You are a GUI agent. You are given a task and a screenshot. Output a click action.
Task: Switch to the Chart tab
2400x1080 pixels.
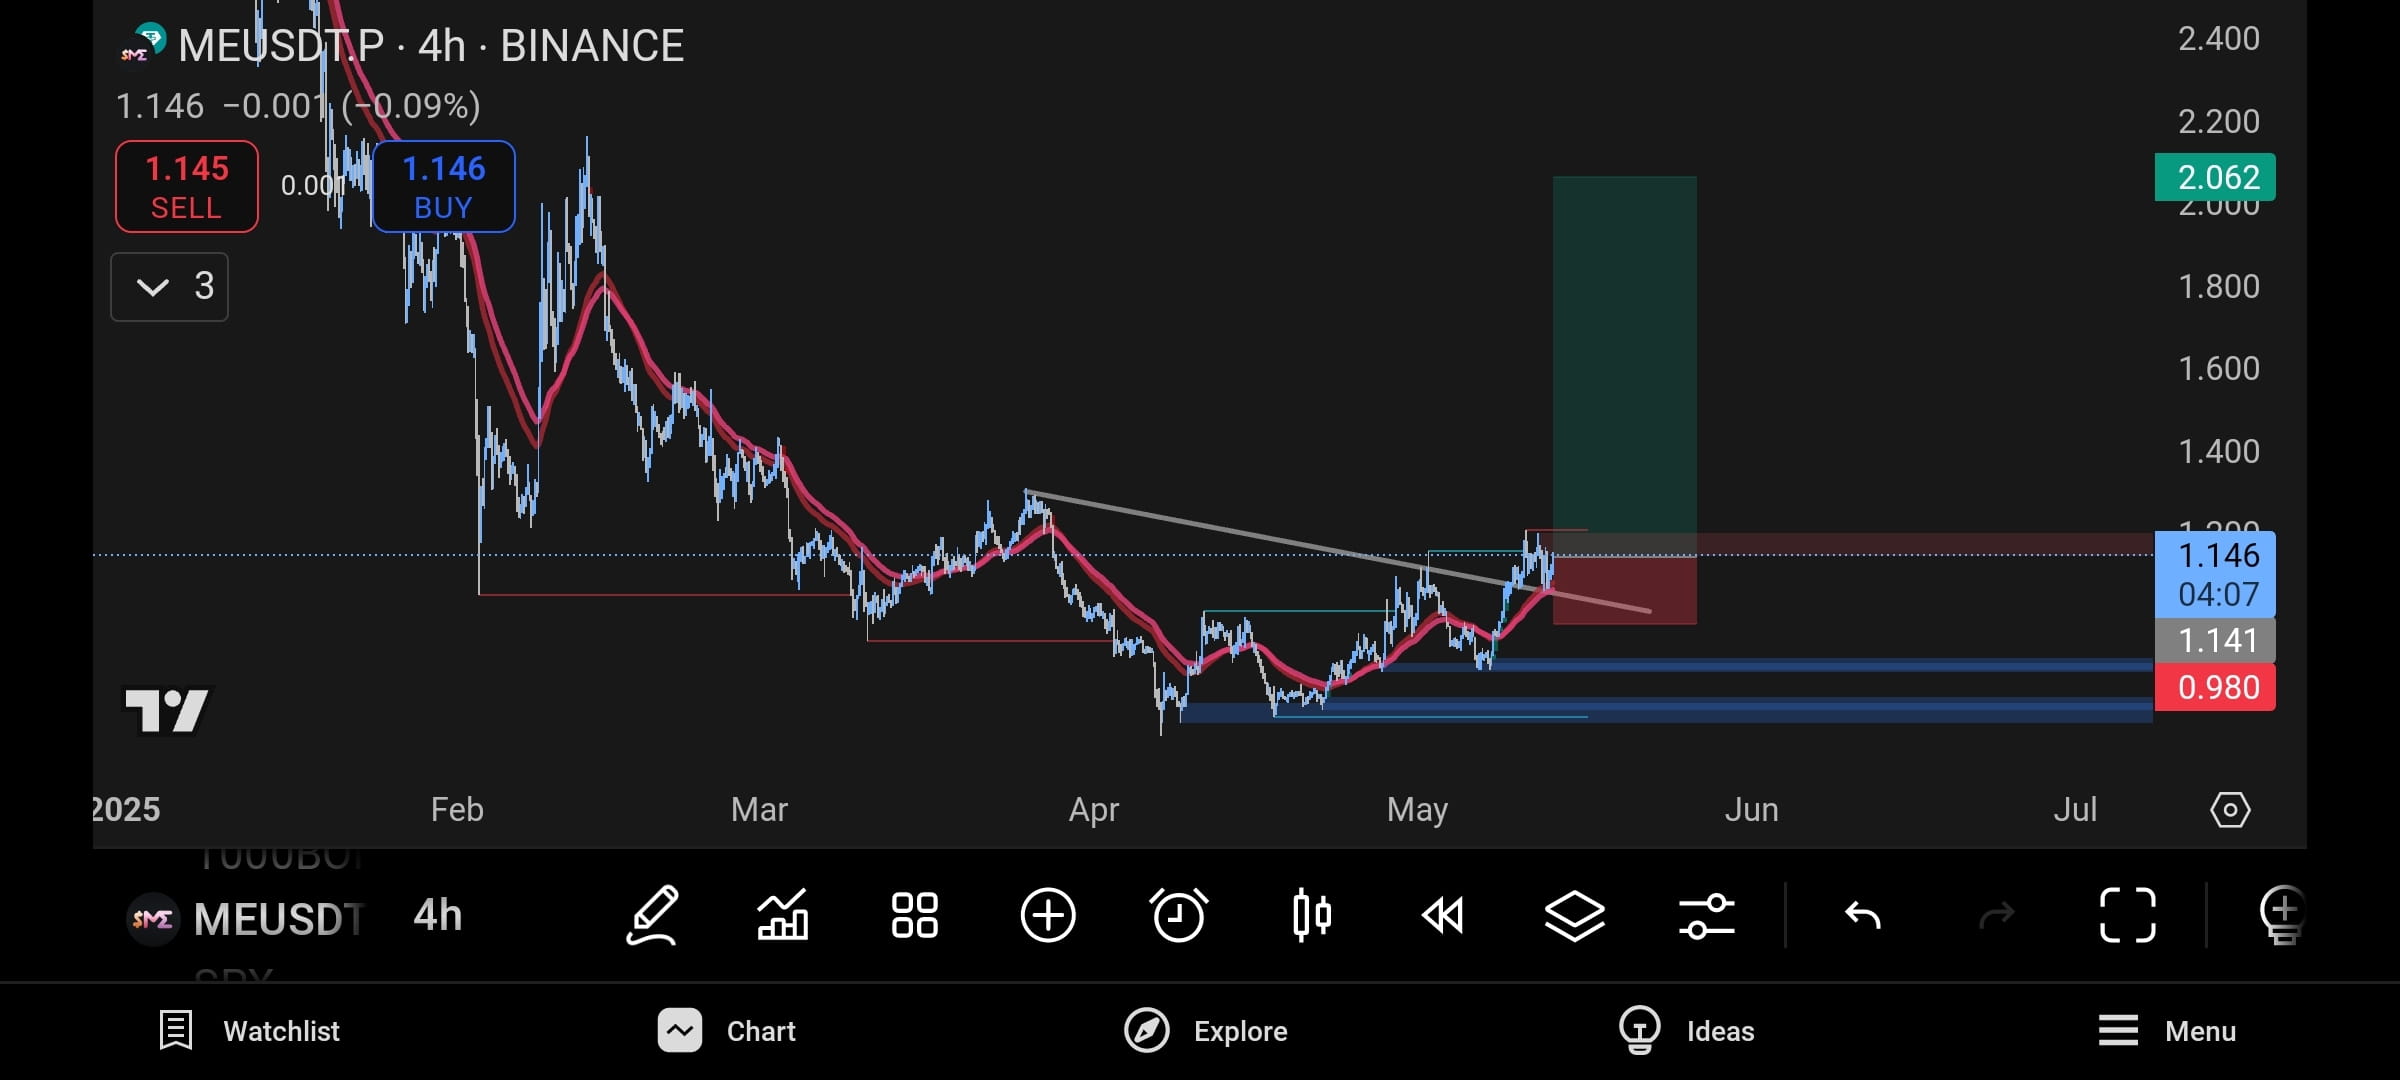click(x=727, y=1031)
